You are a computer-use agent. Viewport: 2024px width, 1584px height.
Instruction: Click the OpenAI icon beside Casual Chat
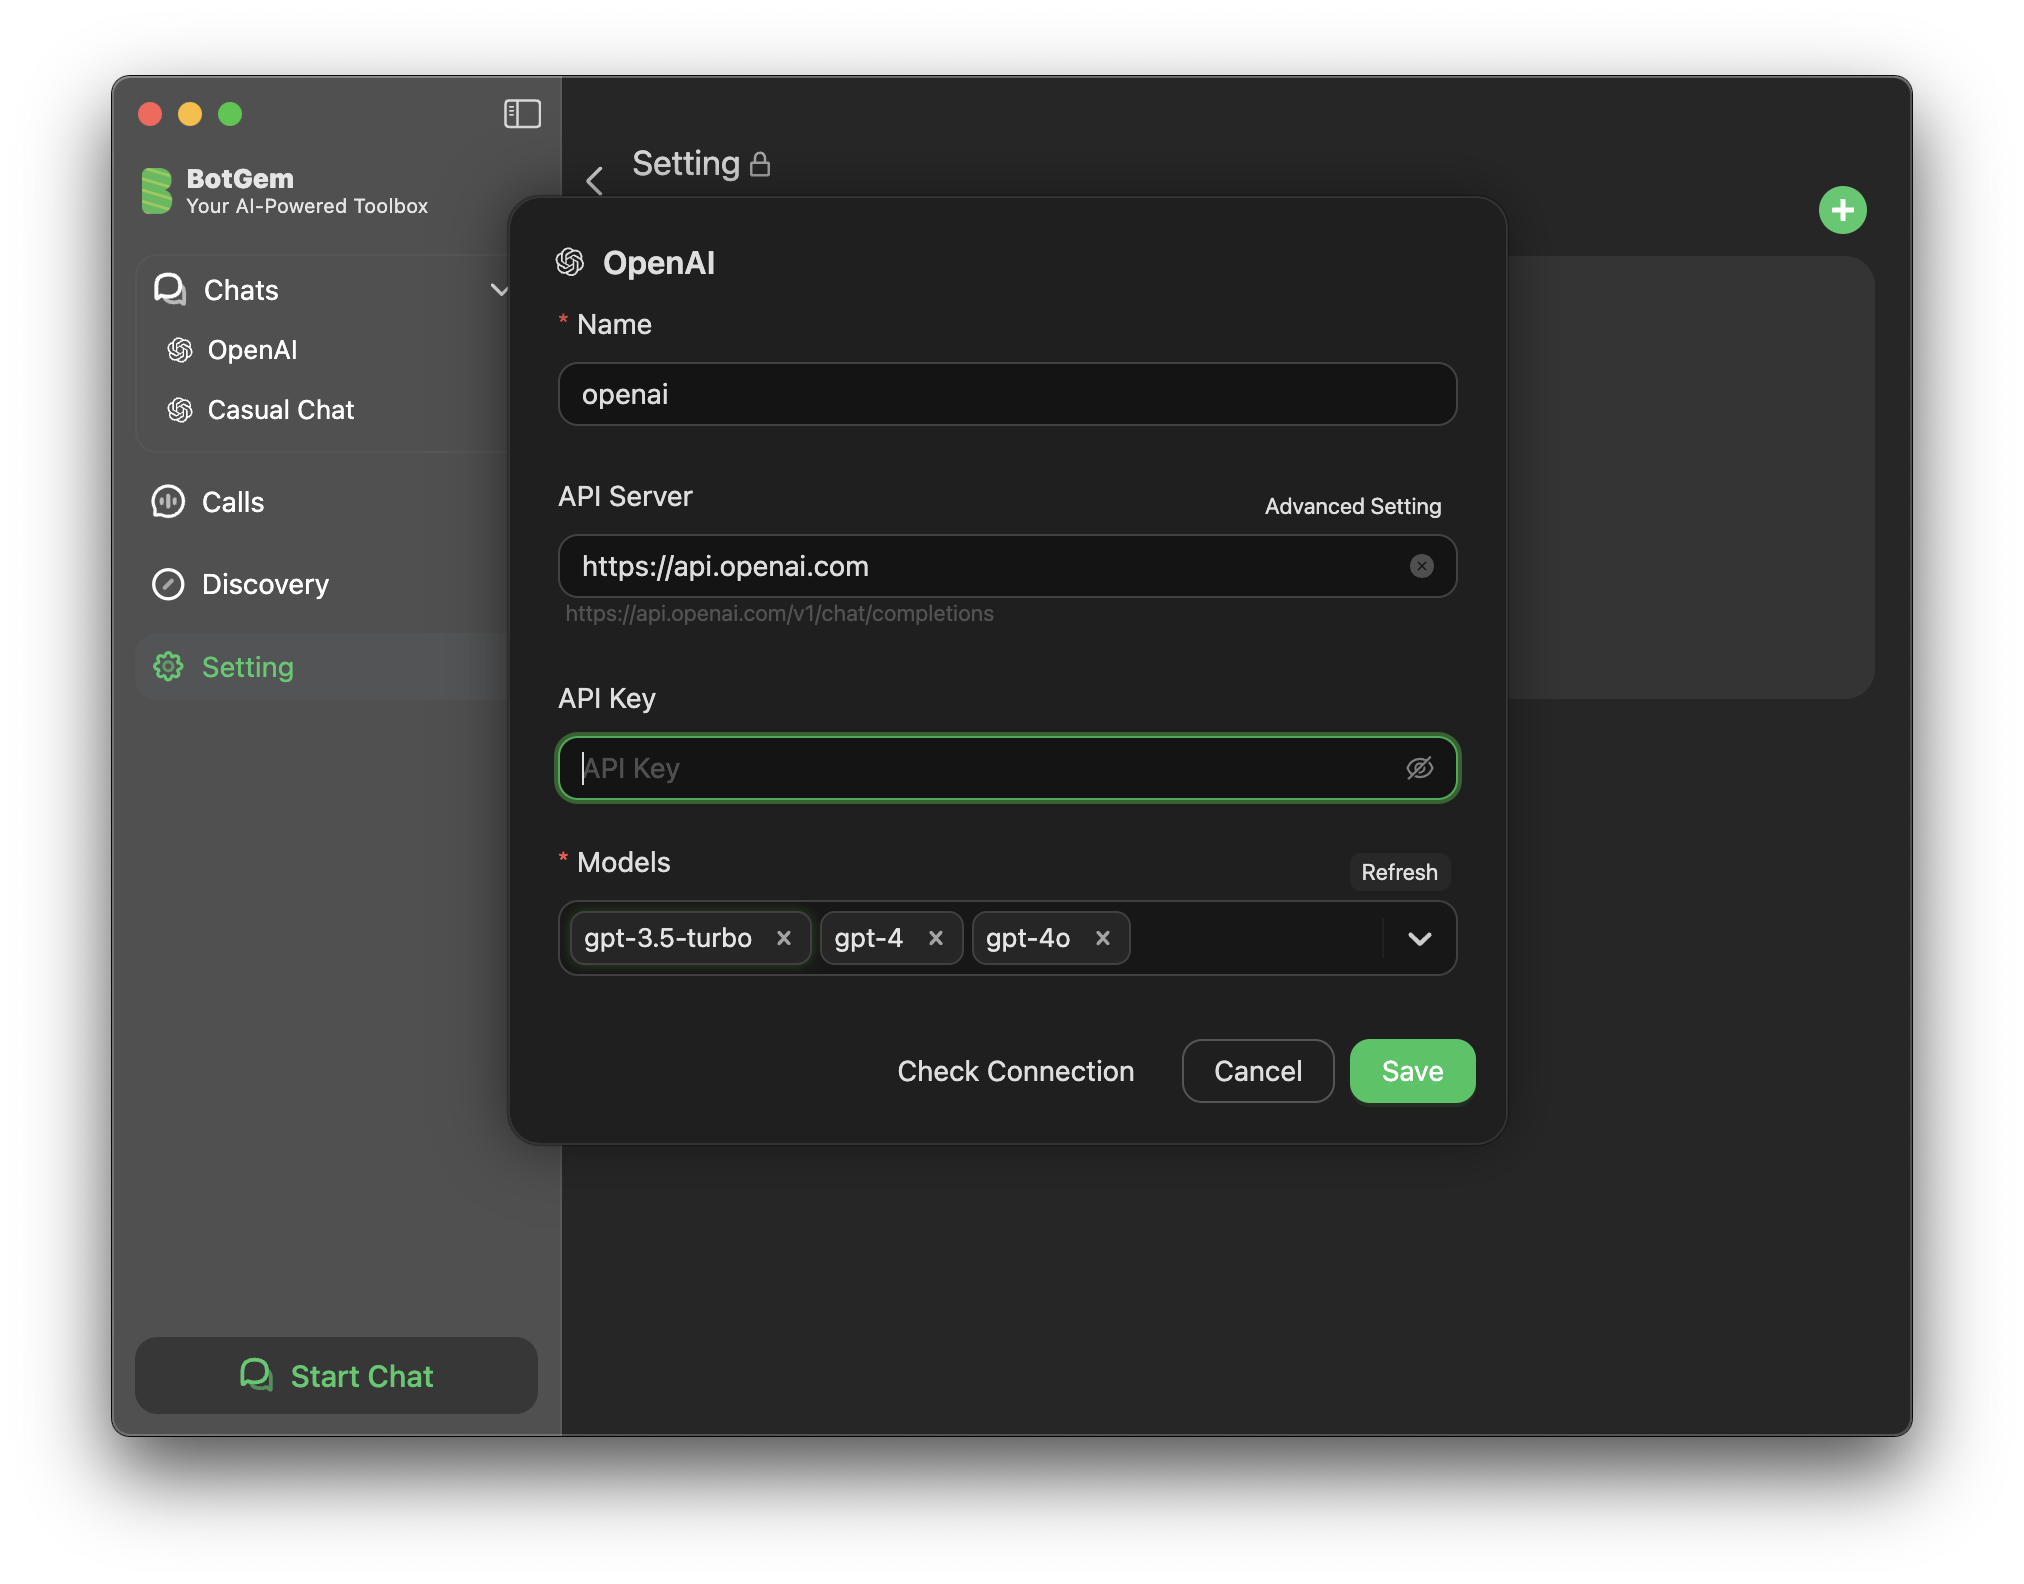pyautogui.click(x=180, y=410)
